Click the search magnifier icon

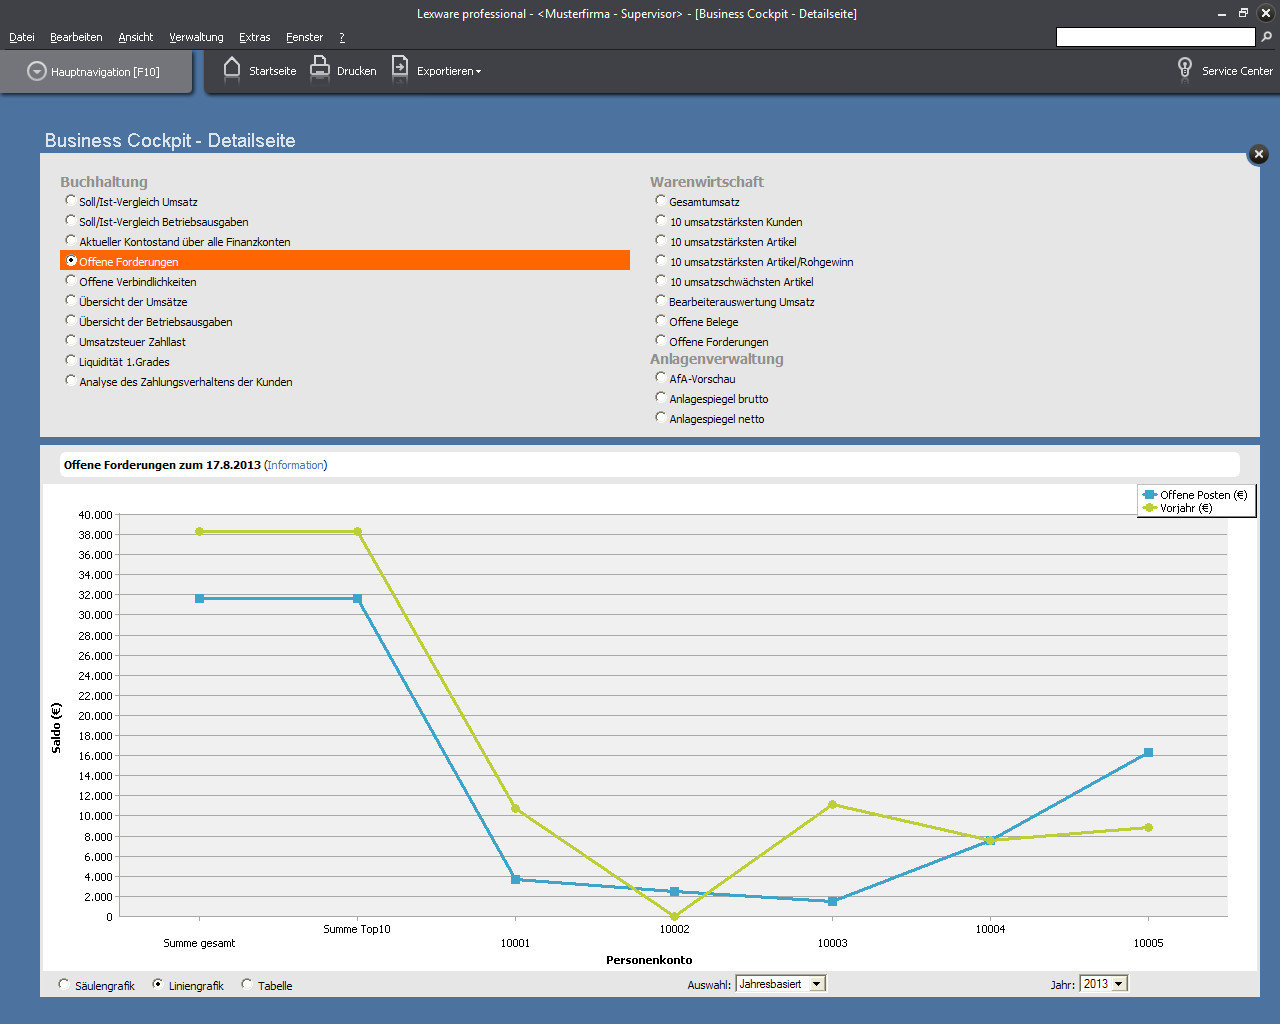(1267, 37)
